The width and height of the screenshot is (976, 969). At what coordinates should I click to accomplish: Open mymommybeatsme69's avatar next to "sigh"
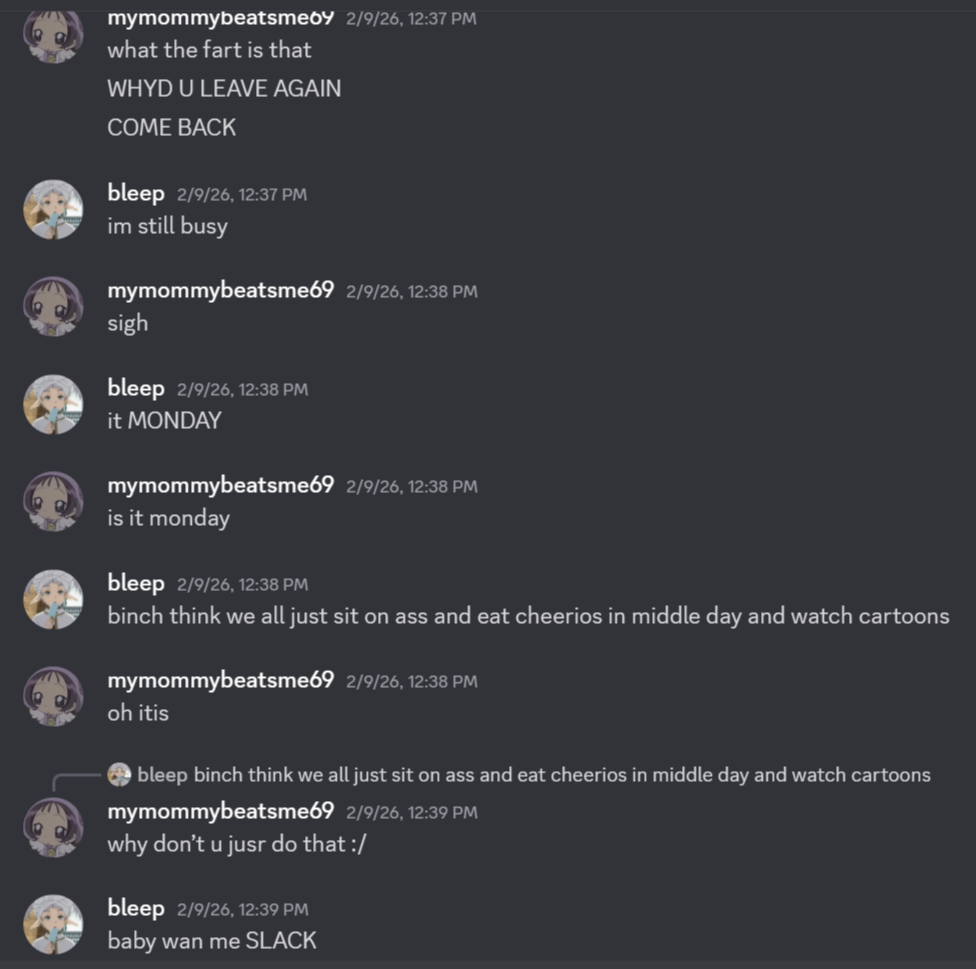pos(53,307)
